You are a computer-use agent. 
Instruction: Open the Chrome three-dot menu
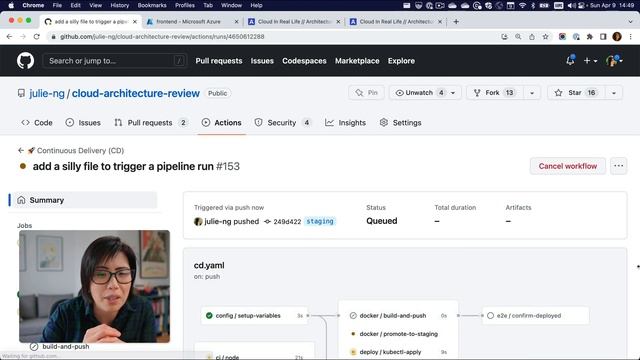point(630,37)
